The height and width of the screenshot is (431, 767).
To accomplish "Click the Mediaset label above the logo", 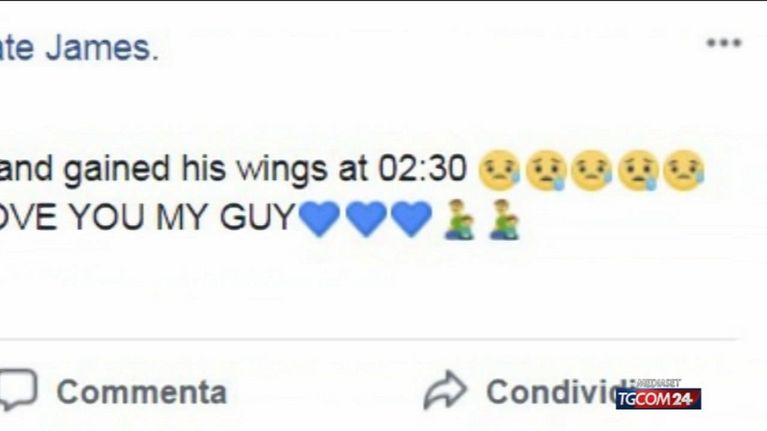I will [658, 383].
